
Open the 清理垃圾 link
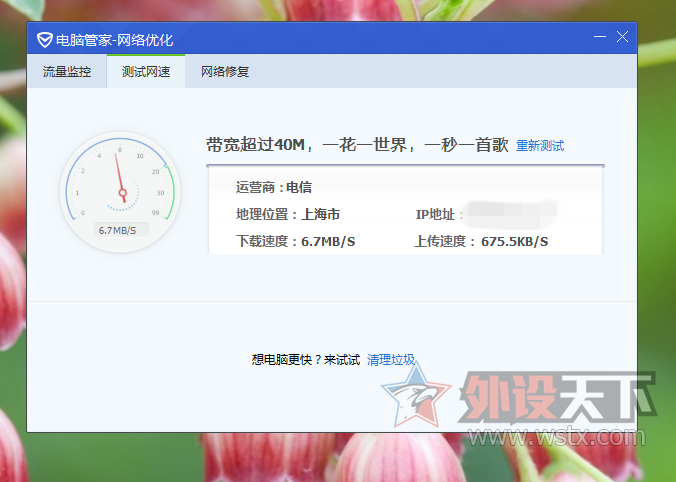point(391,360)
